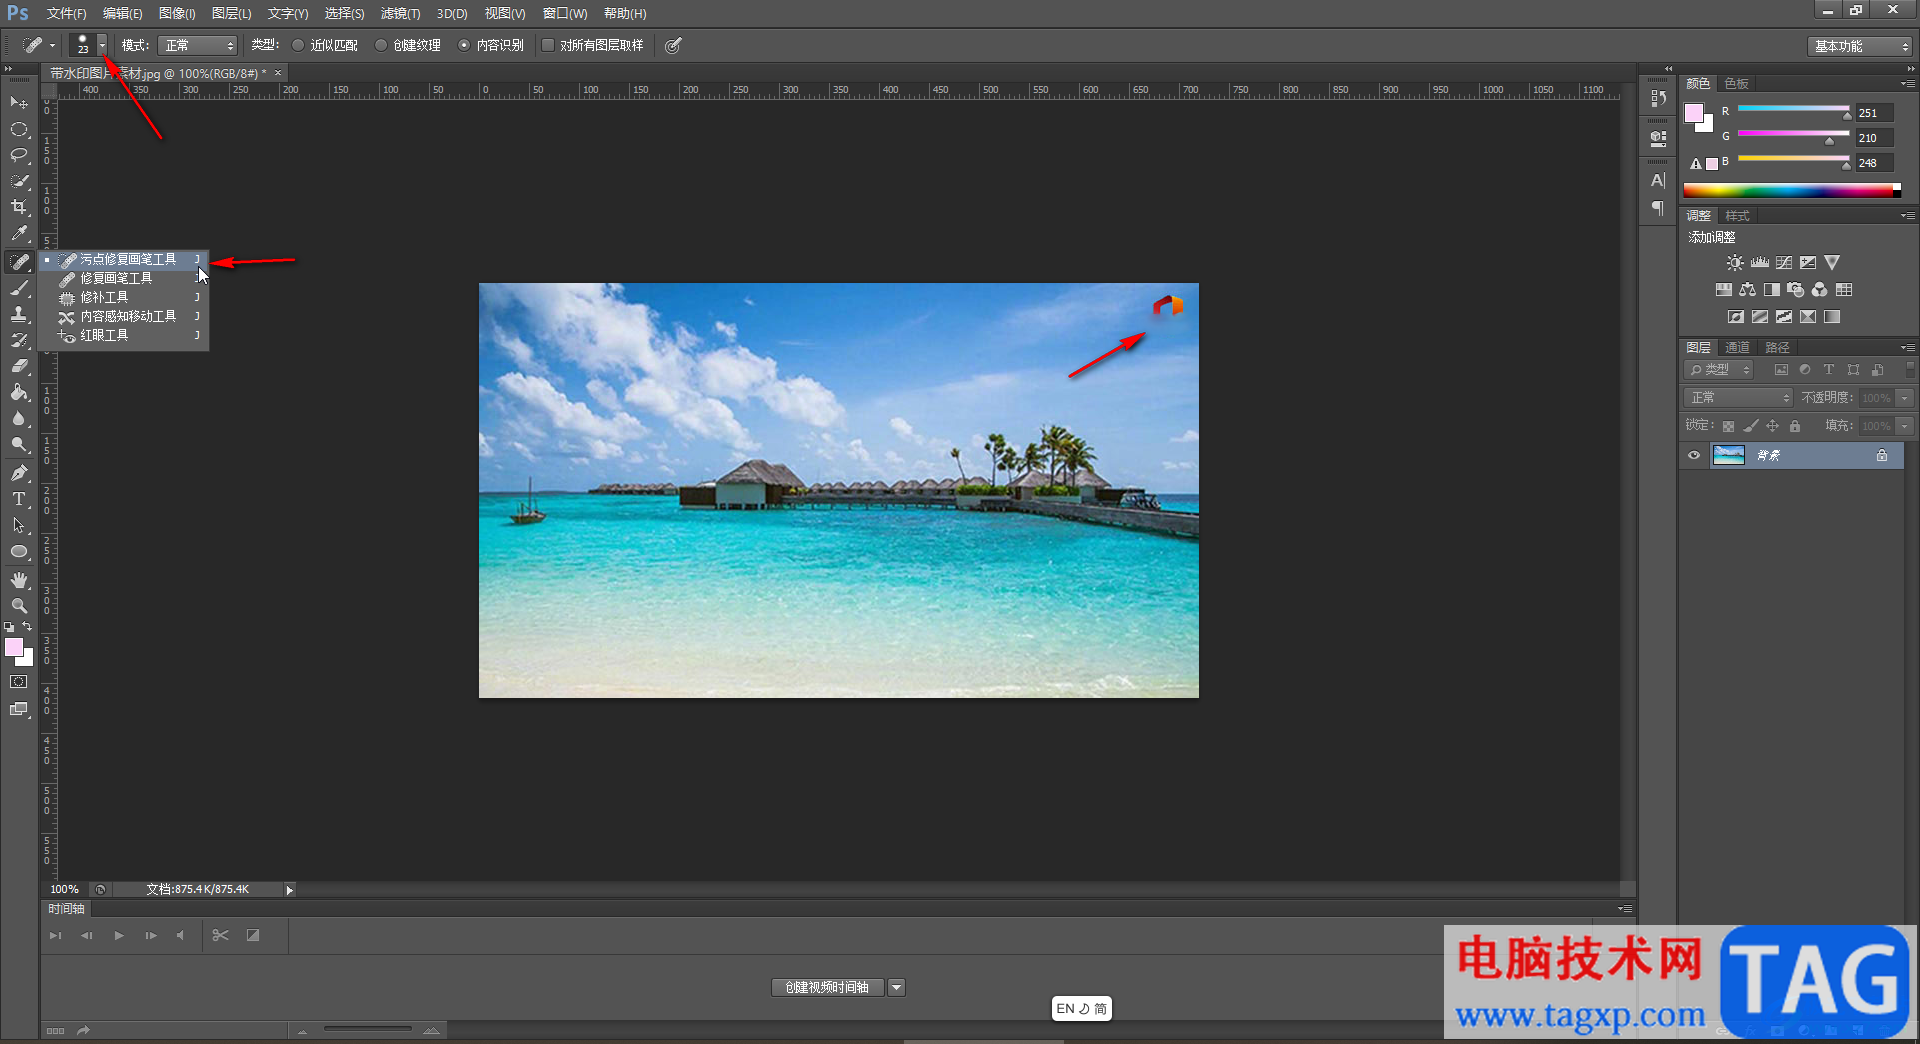
Task: Select the Crop tool
Action: [x=19, y=207]
